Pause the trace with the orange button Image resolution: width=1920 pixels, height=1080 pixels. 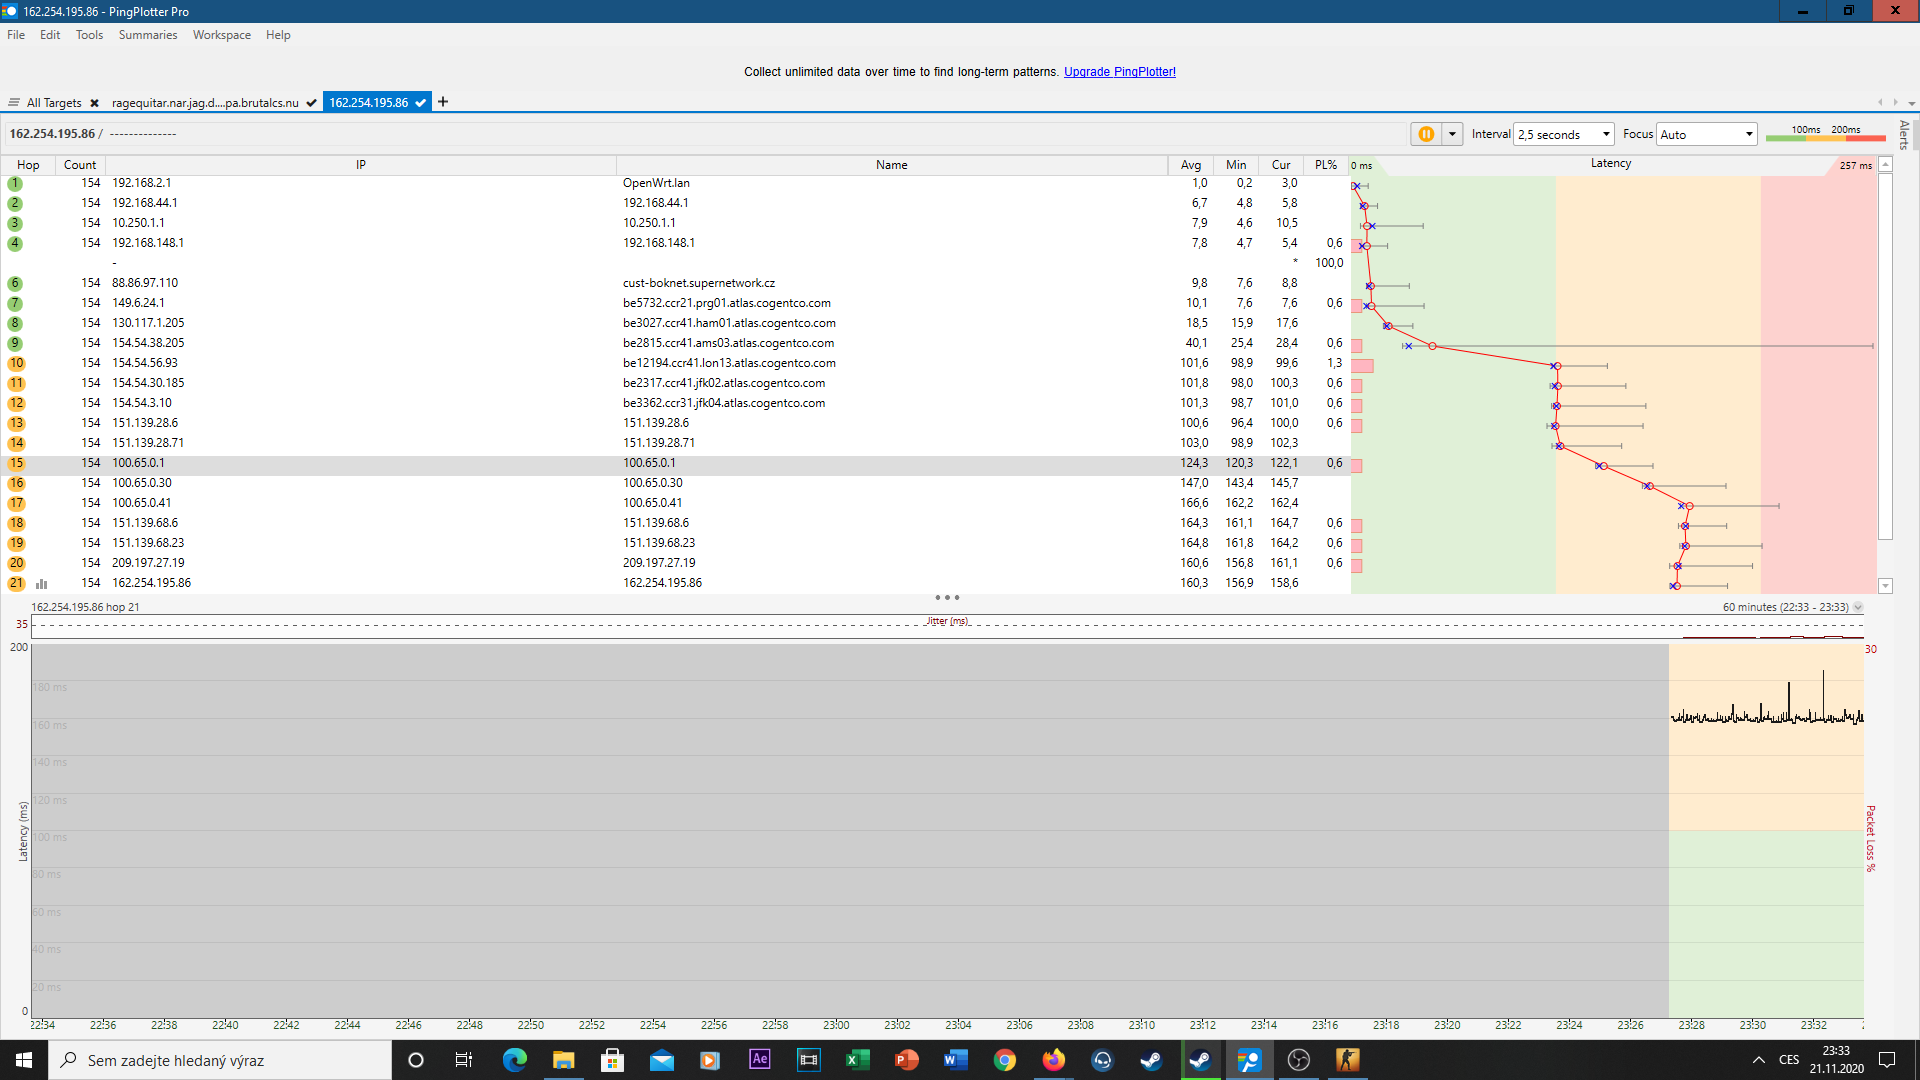tap(1426, 134)
